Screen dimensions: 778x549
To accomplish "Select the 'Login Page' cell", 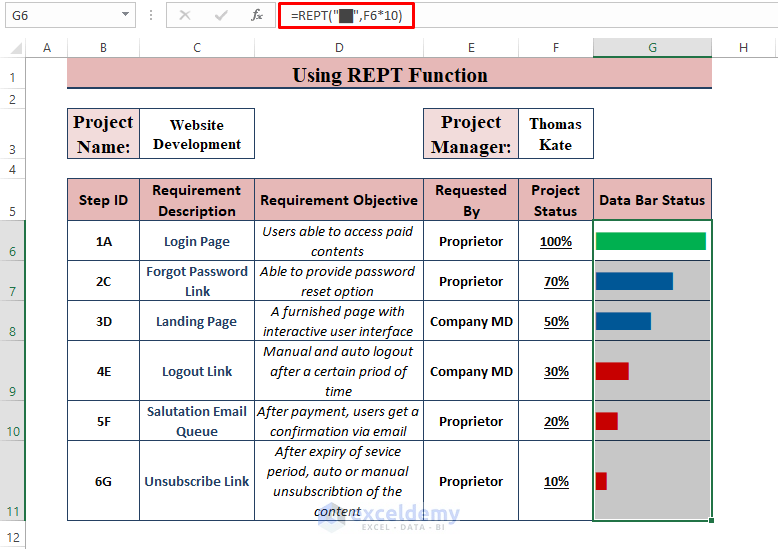I will point(197,241).
